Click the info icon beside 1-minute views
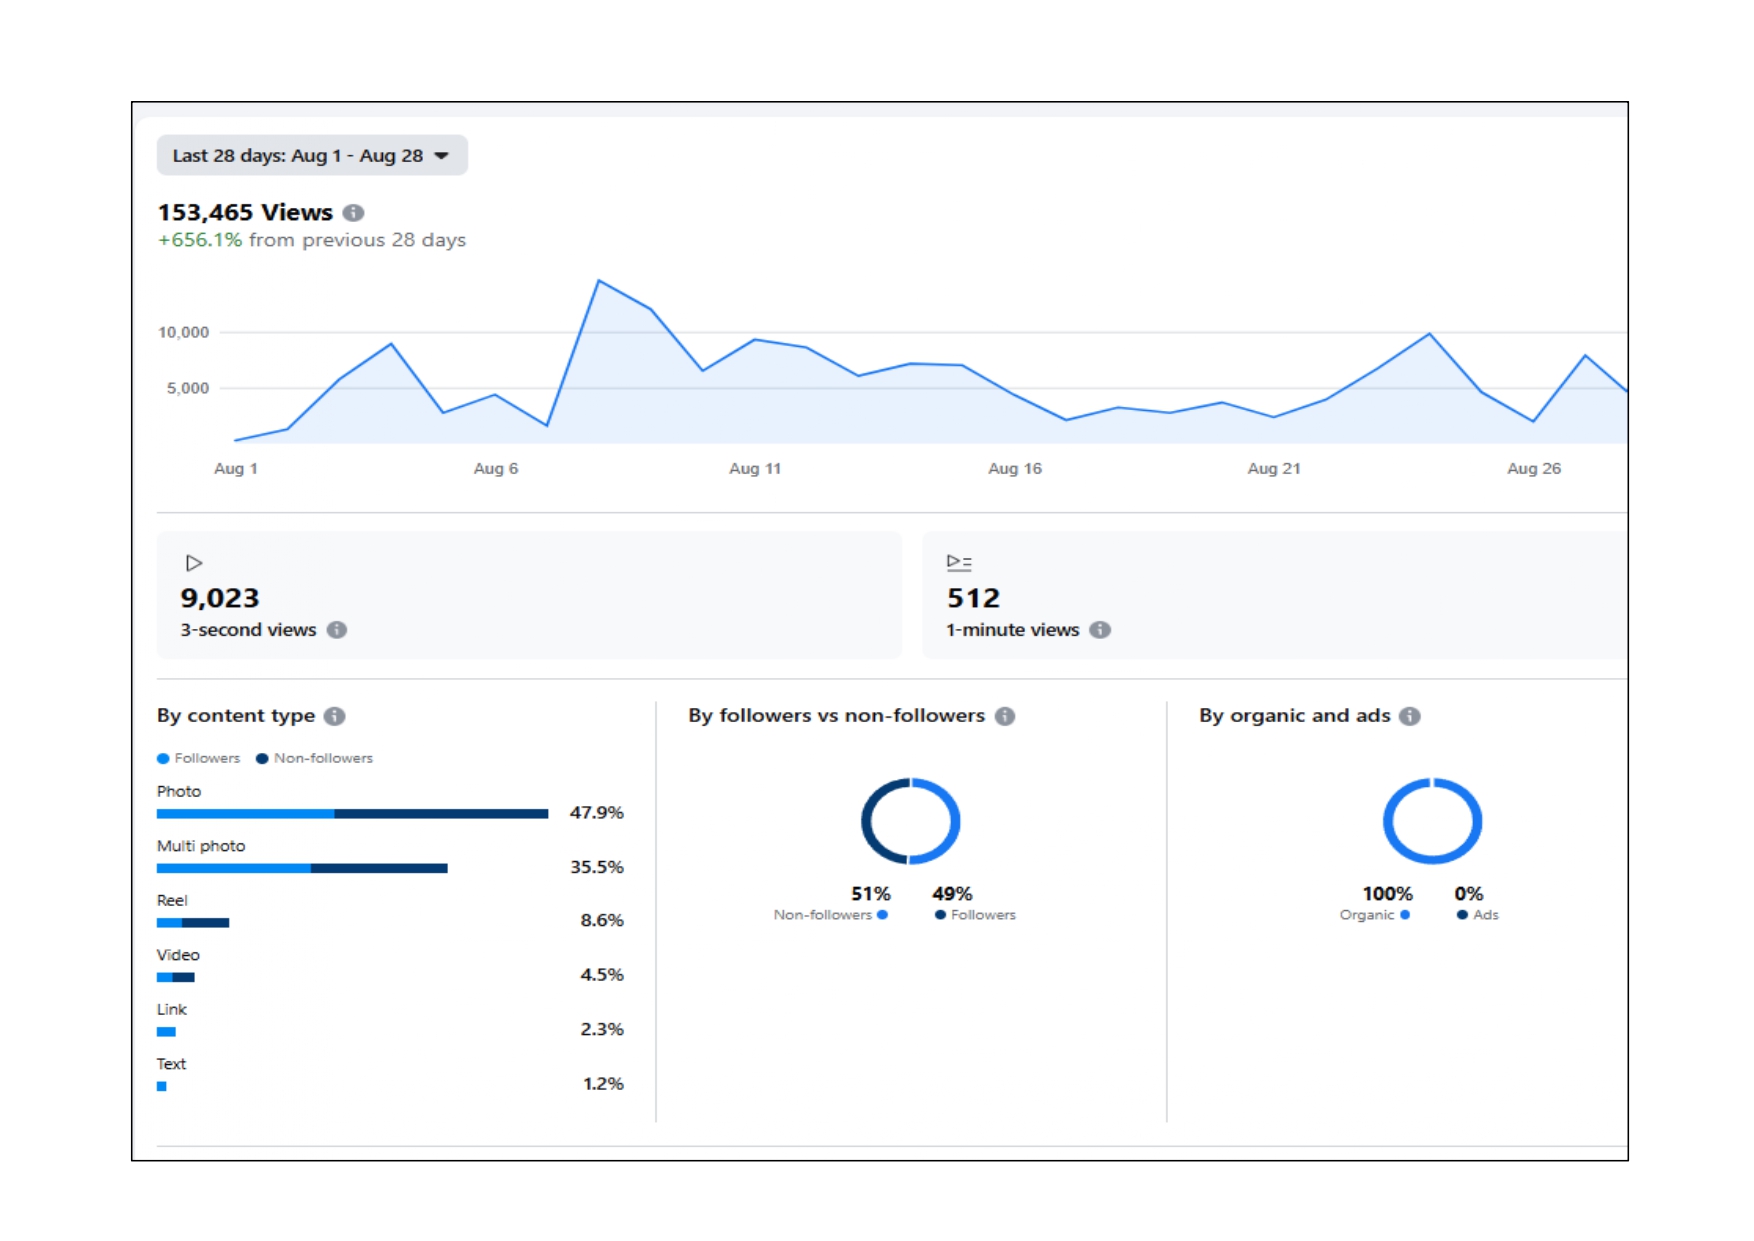1754x1241 pixels. tap(1100, 630)
